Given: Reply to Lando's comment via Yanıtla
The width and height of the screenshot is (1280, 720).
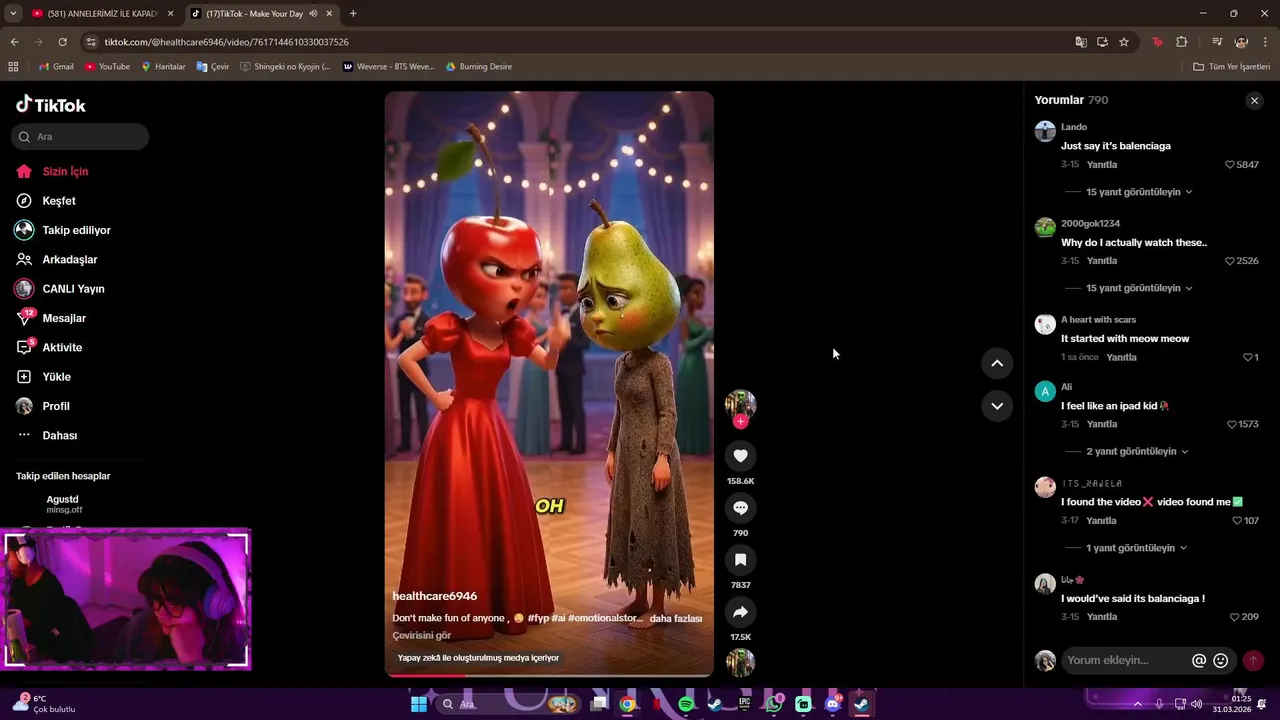Looking at the screenshot, I should point(1102,165).
